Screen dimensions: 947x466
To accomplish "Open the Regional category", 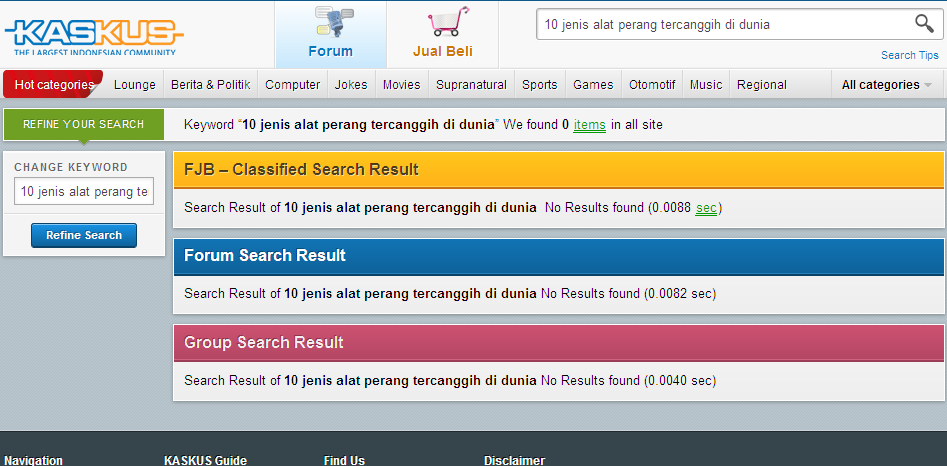I will pyautogui.click(x=762, y=85).
